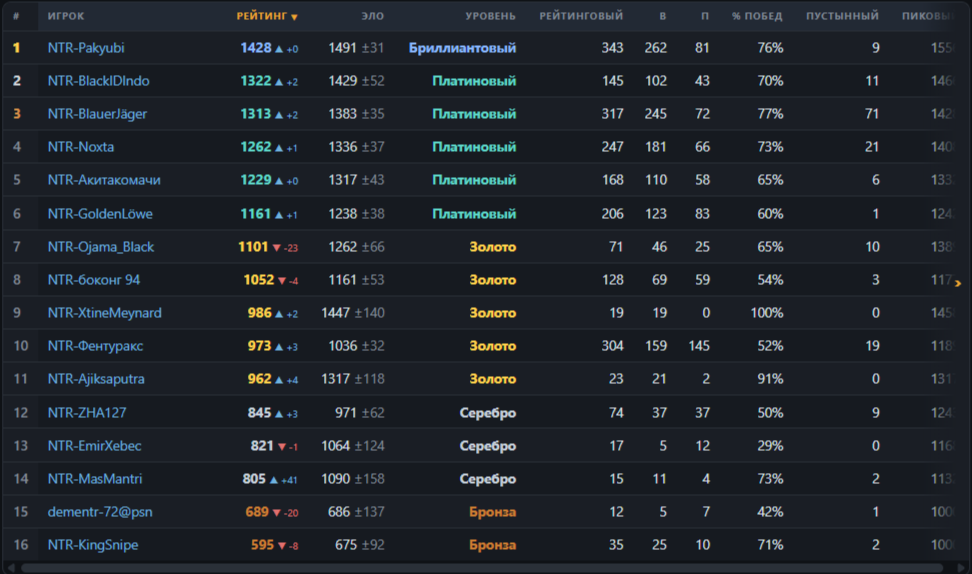Click the up arrow beside rating 1313
The width and height of the screenshot is (972, 574).
tap(279, 115)
